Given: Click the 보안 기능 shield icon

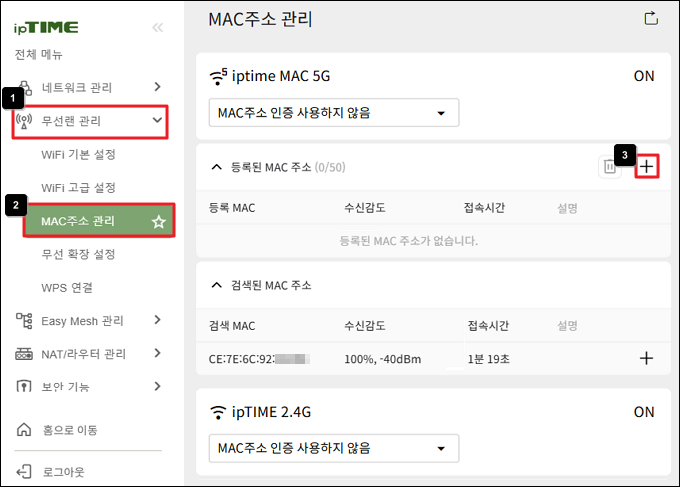Looking at the screenshot, I should click(x=24, y=386).
